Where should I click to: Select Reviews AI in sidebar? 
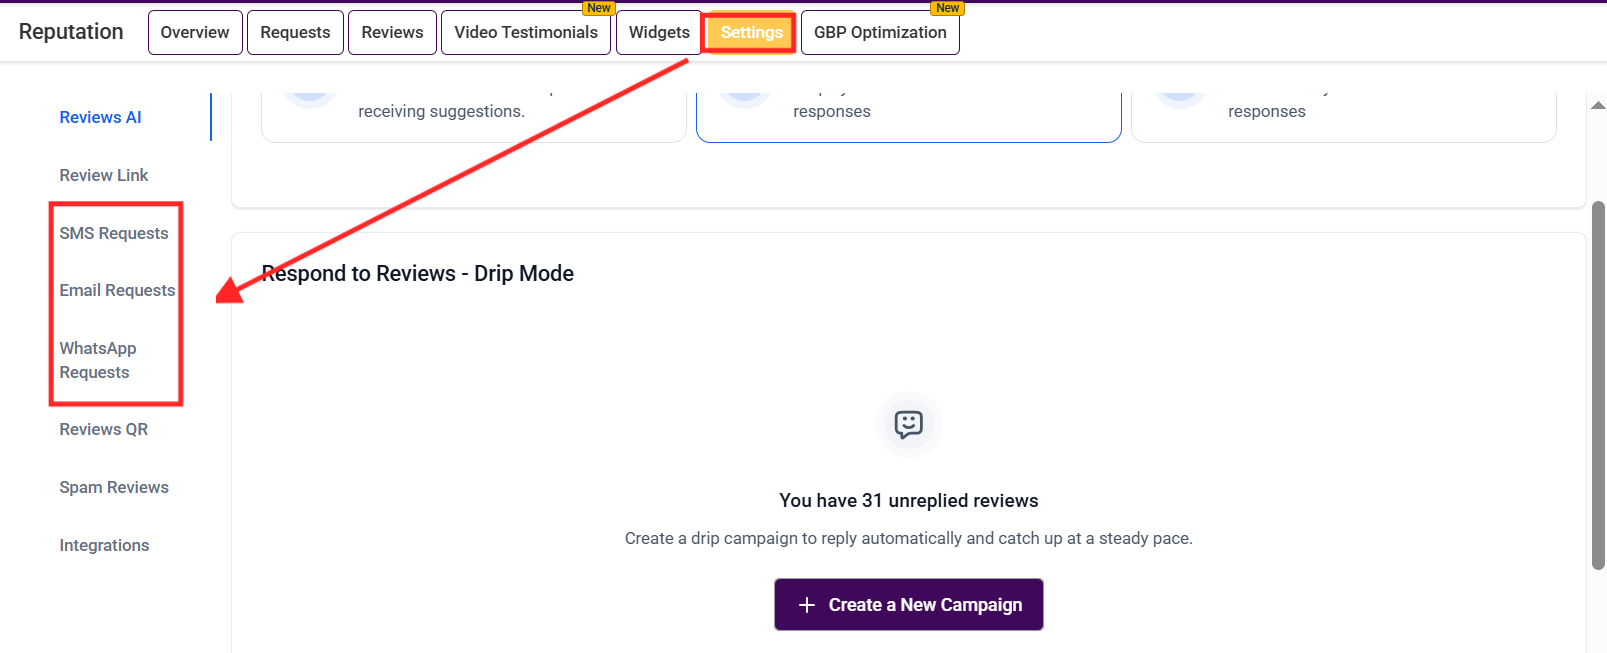pyautogui.click(x=100, y=117)
